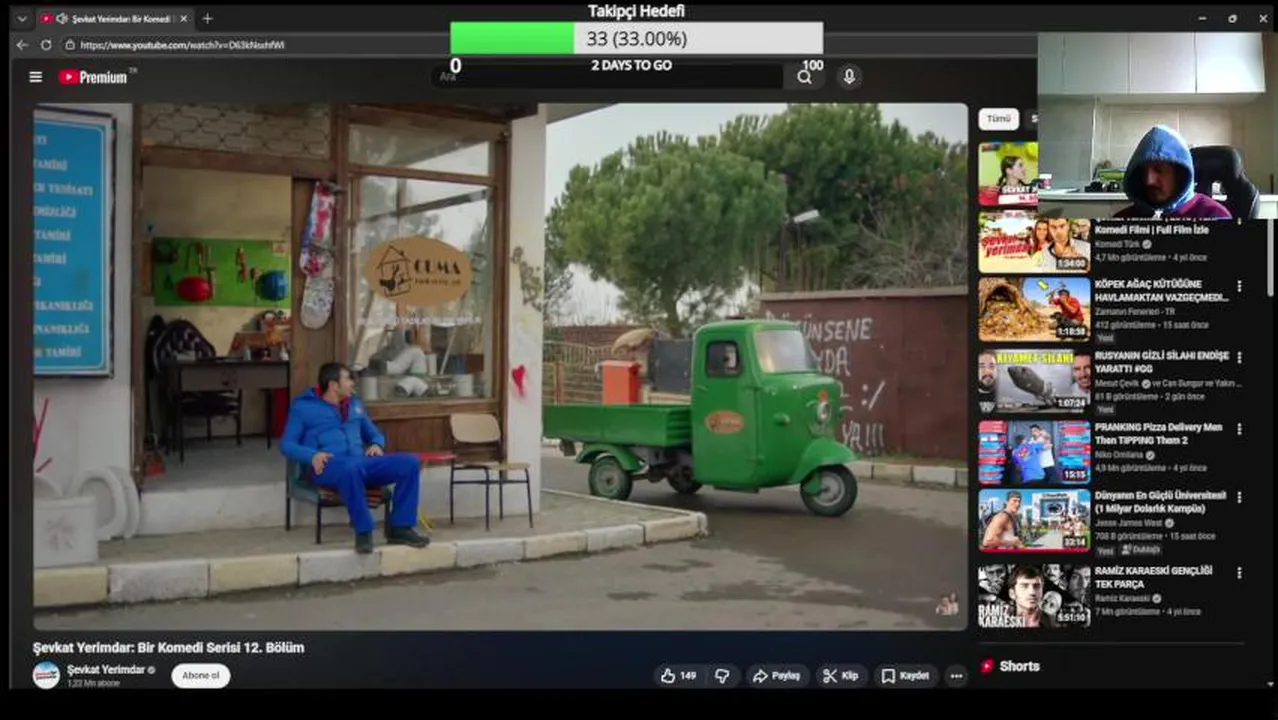1278x720 pixels.
Task: Click the site info lock icon in address bar
Action: pyautogui.click(x=70, y=45)
